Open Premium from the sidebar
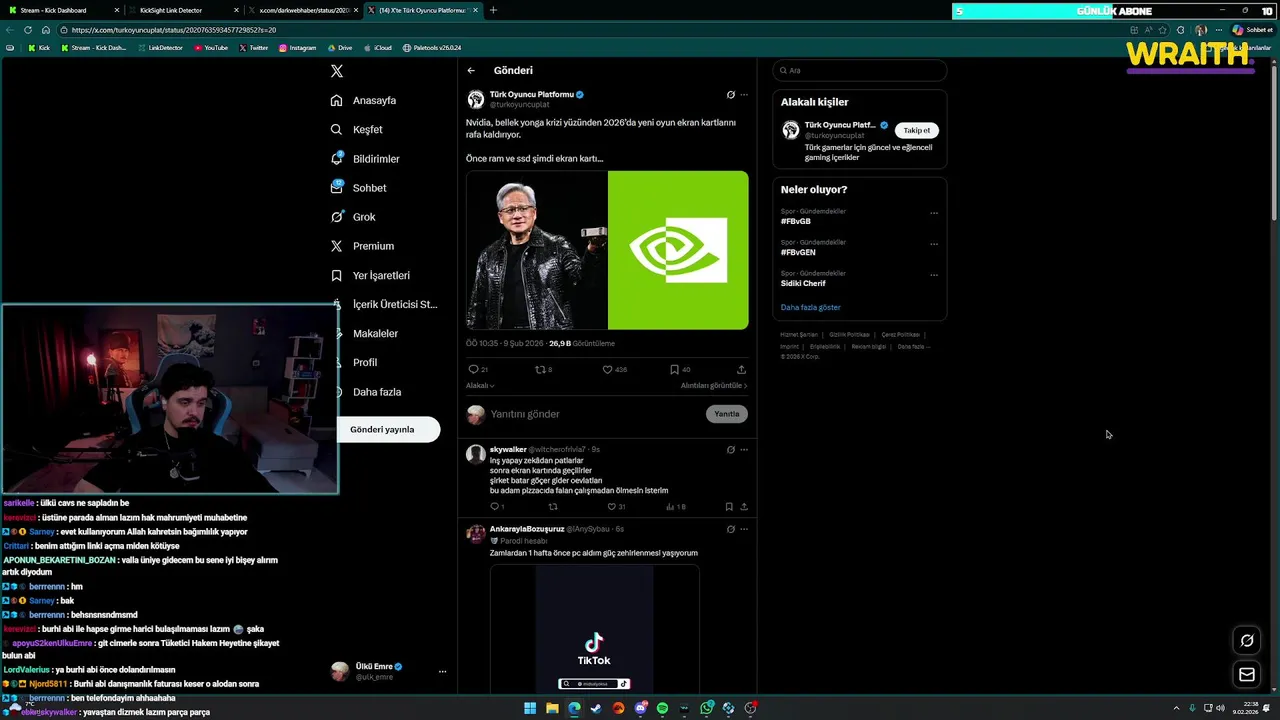Image resolution: width=1280 pixels, height=720 pixels. coord(362,246)
